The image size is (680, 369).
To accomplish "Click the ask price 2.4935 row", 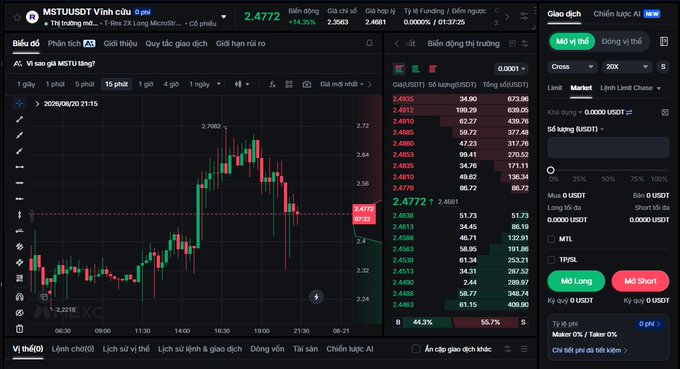I will pos(460,99).
